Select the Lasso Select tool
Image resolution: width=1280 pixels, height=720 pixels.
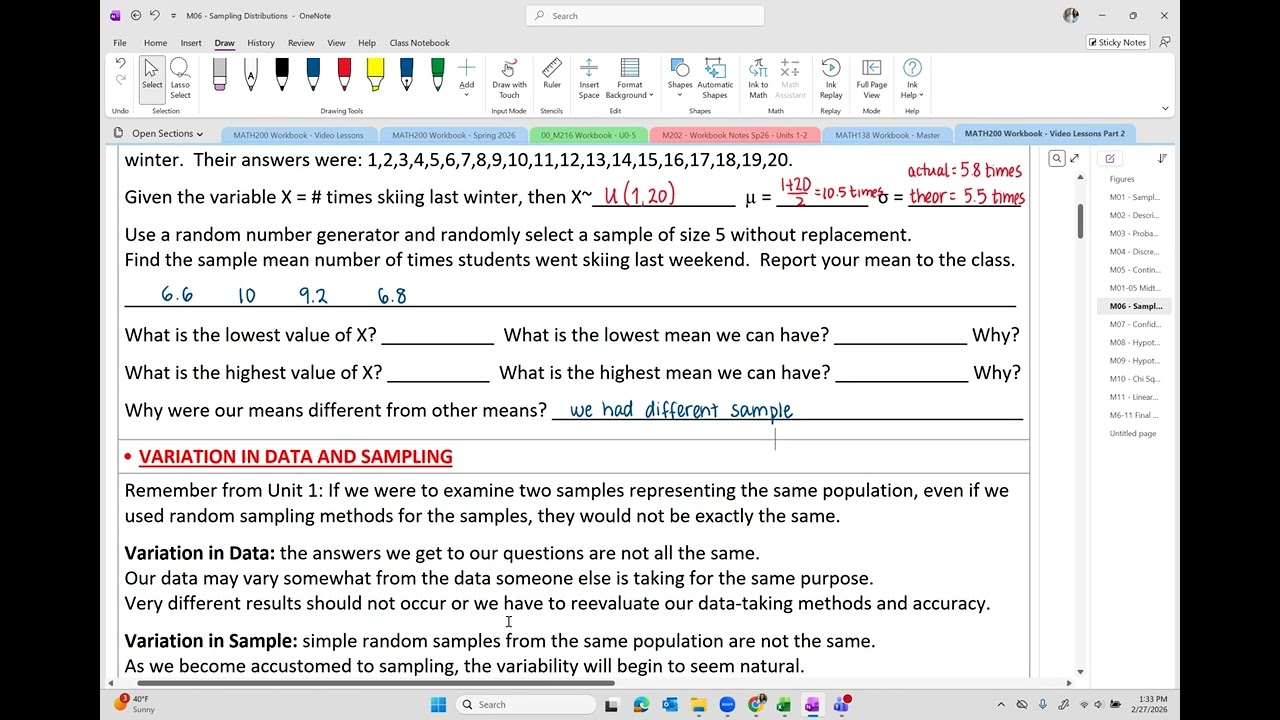[x=180, y=78]
